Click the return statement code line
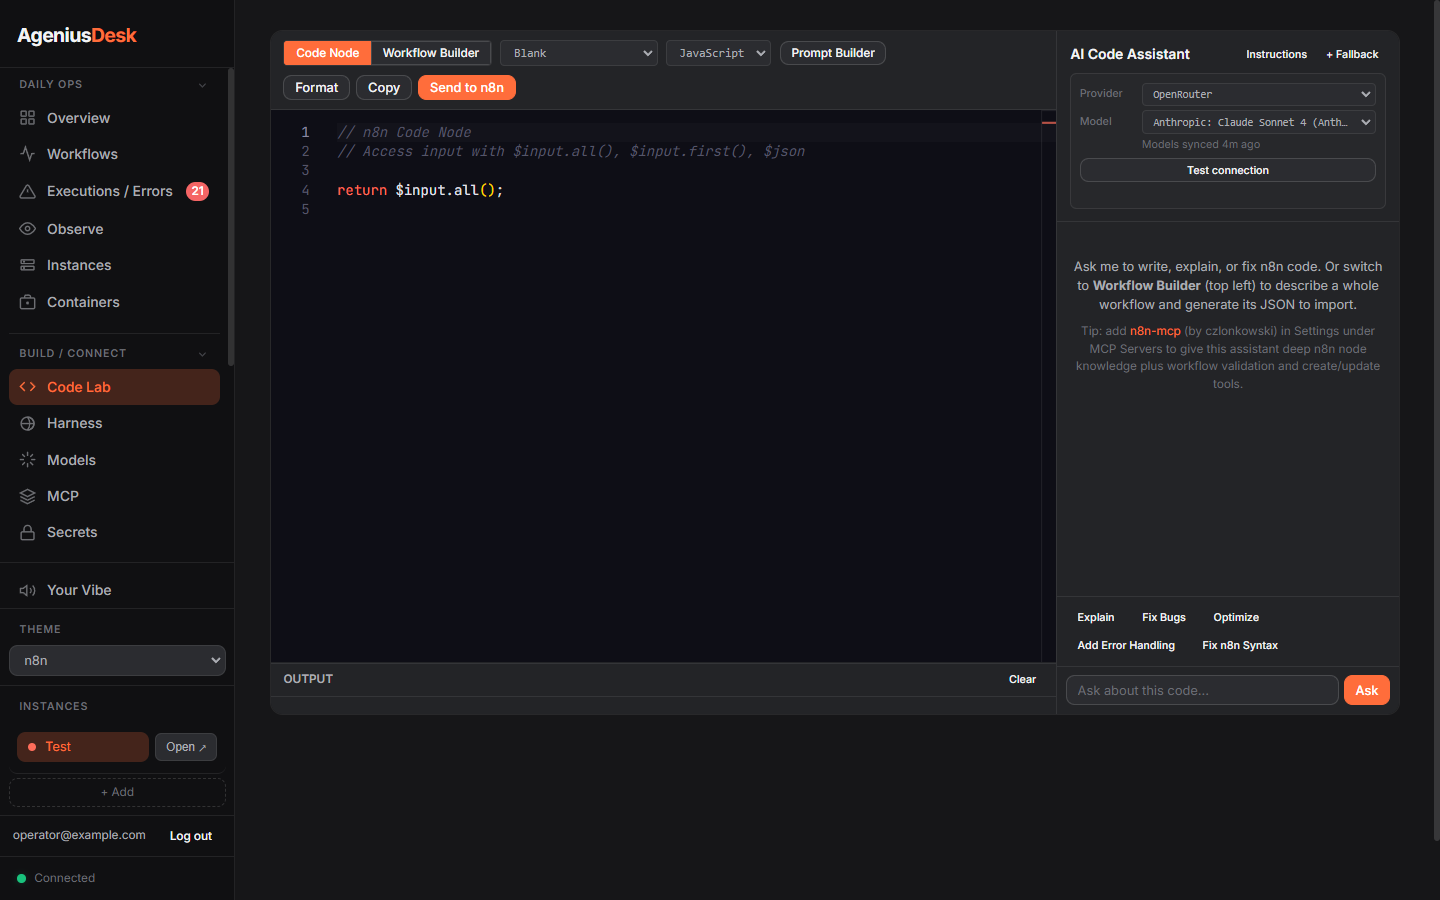Screen dimensions: 1440x900 pyautogui.click(x=420, y=190)
